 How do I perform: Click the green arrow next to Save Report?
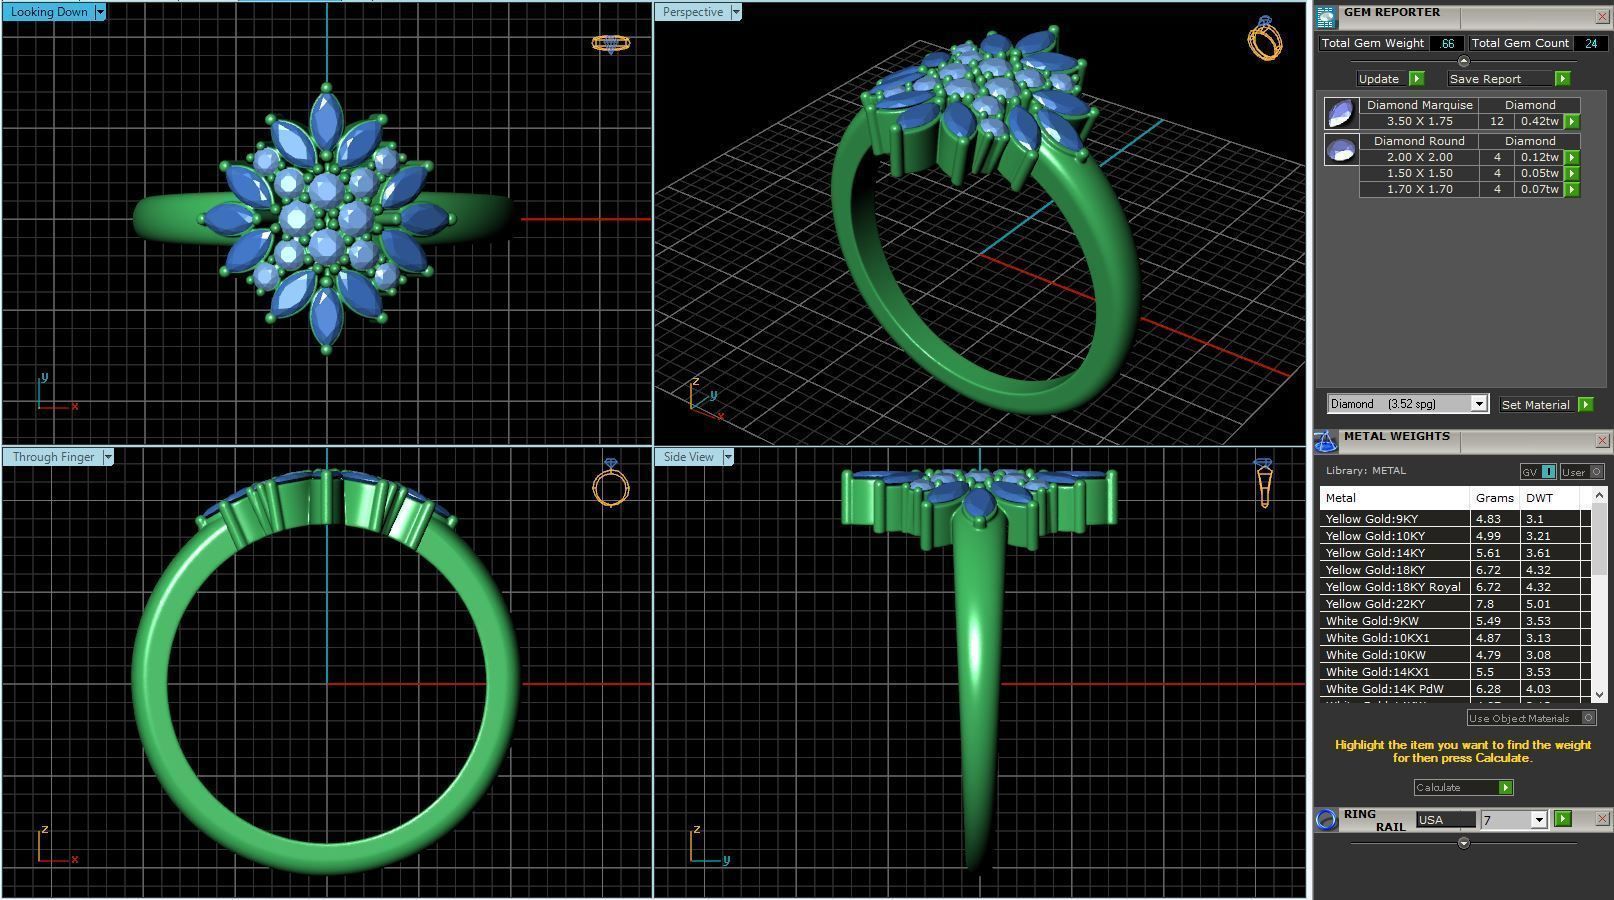[1562, 79]
